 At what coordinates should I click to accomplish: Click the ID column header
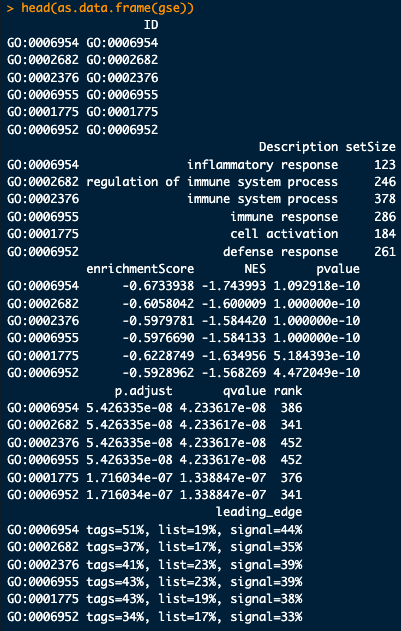[151, 25]
